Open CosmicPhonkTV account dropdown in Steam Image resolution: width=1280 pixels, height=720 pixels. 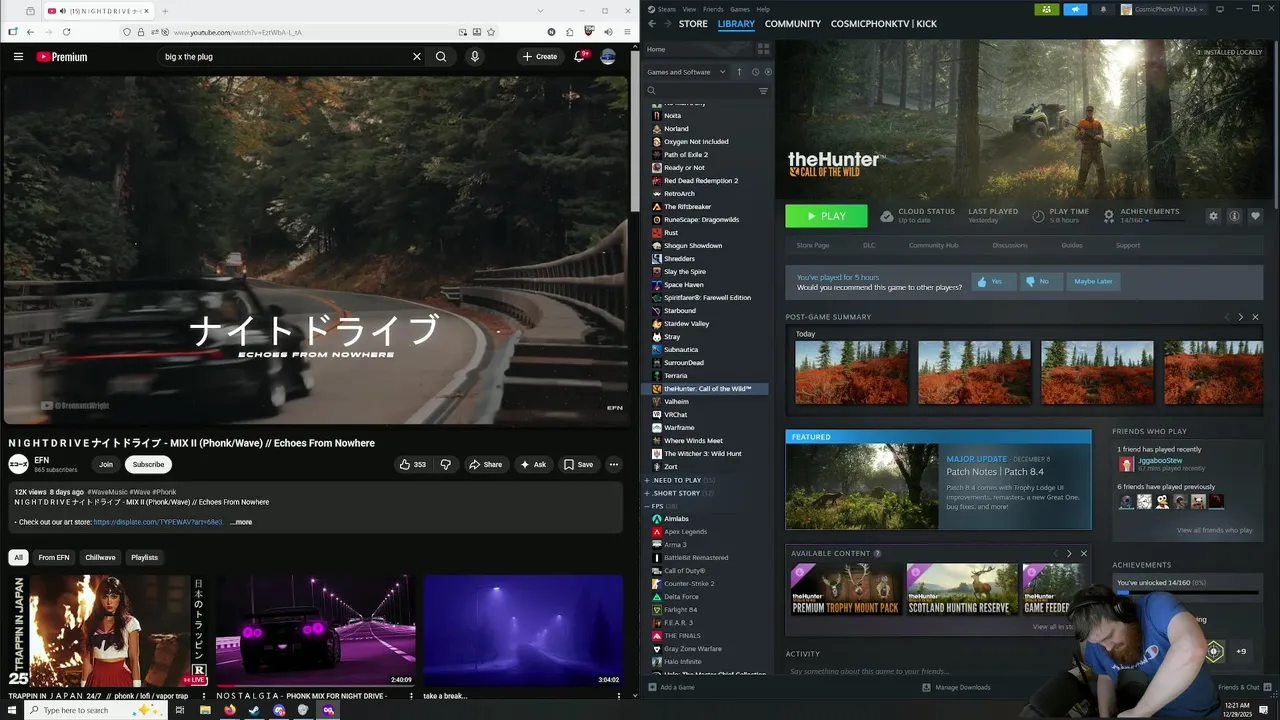1164,9
